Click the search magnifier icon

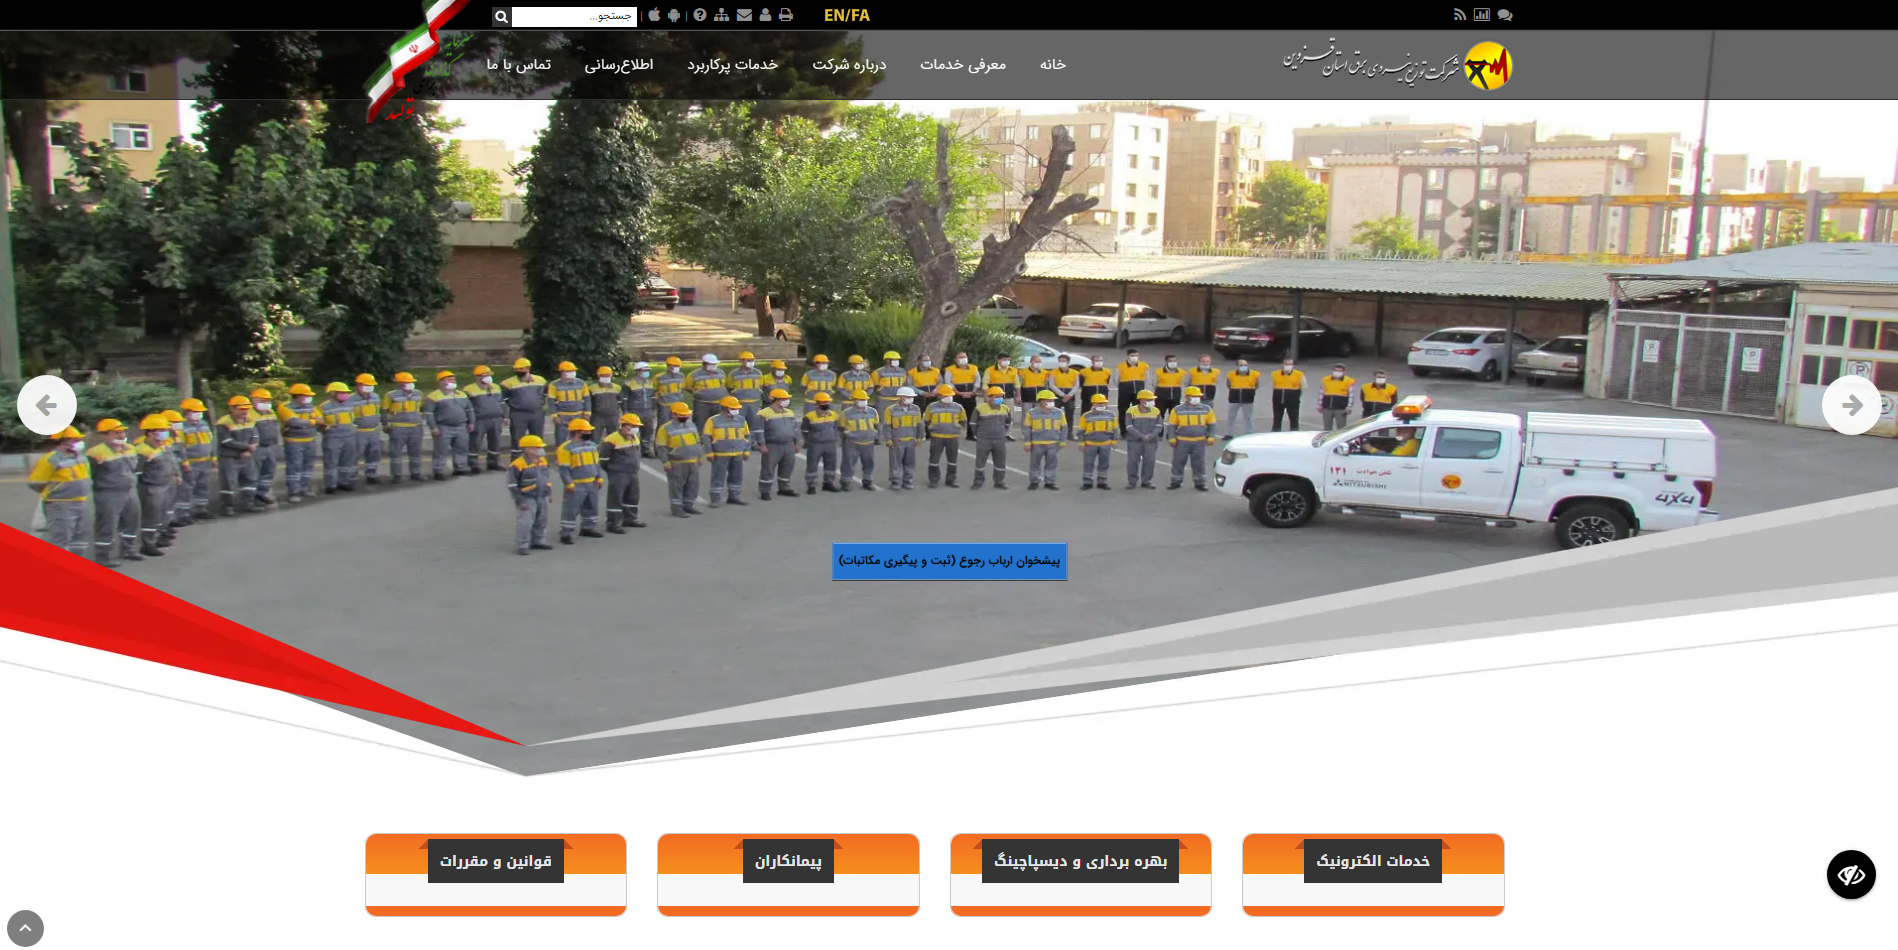click(x=501, y=16)
